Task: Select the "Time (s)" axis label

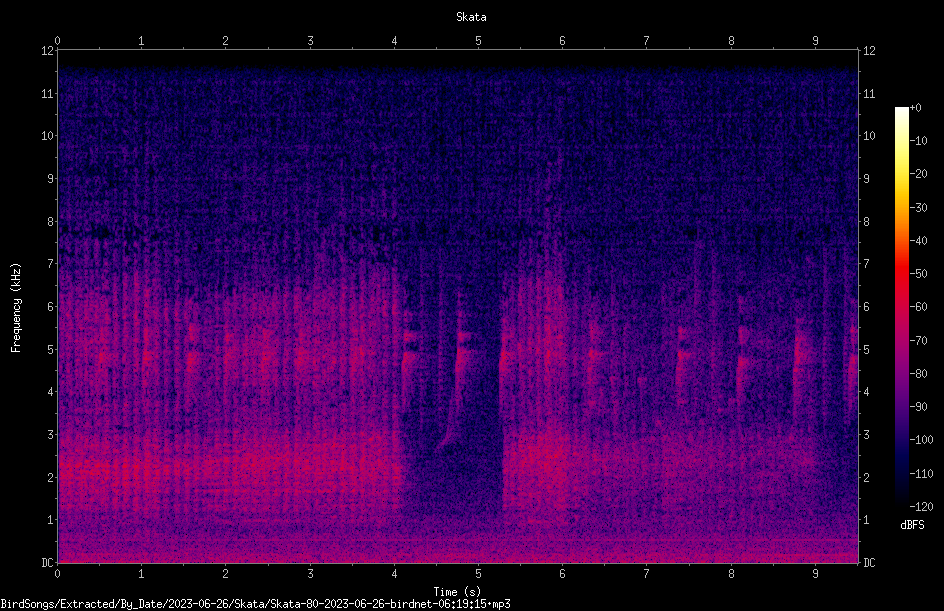Action: pyautogui.click(x=457, y=592)
